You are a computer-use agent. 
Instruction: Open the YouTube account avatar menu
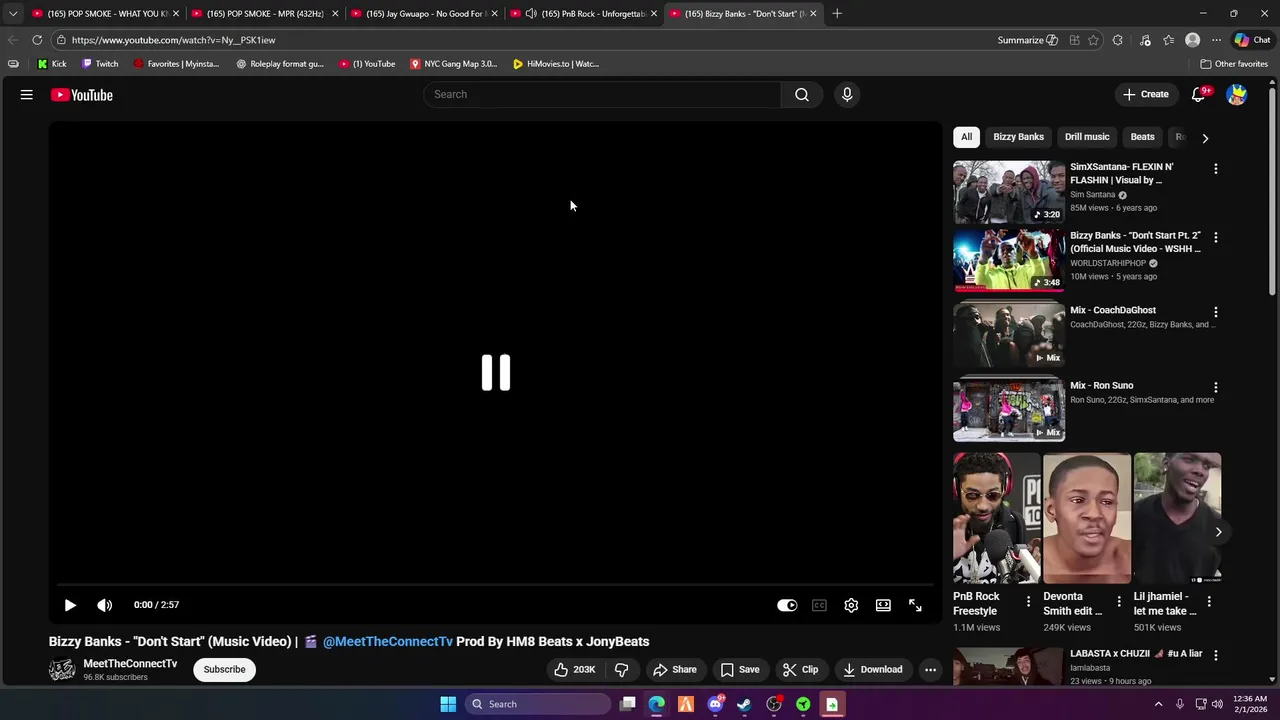tap(1237, 95)
